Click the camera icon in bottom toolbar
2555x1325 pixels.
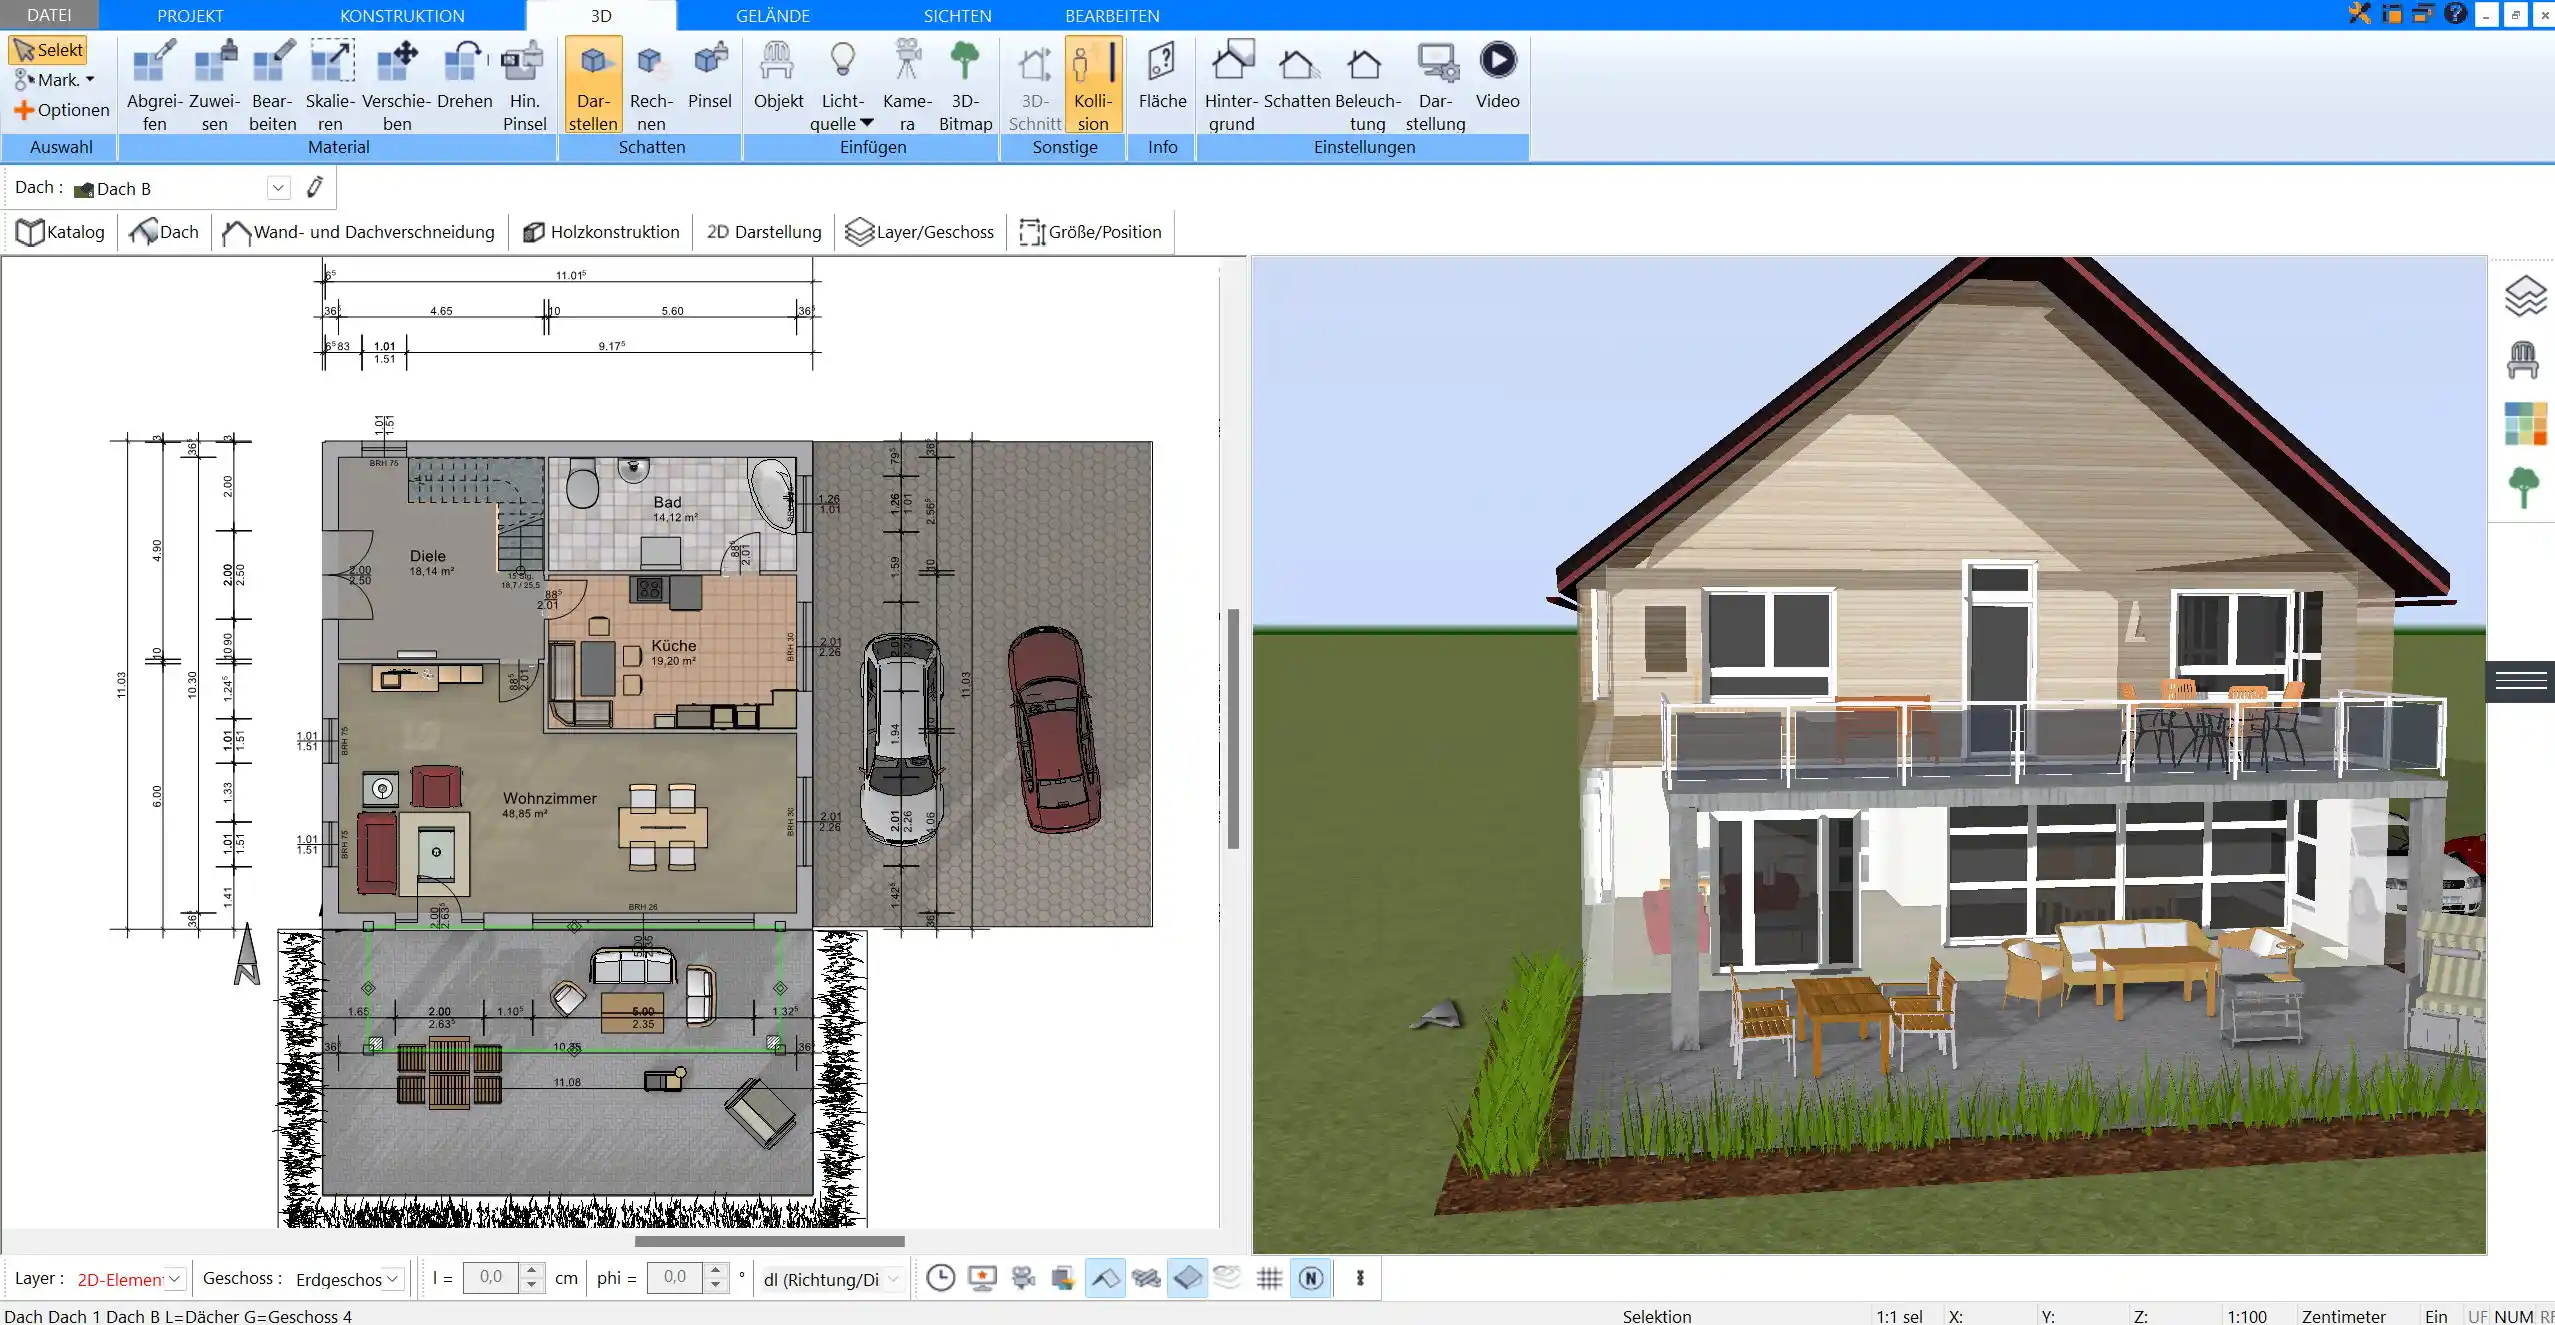pyautogui.click(x=1022, y=1277)
